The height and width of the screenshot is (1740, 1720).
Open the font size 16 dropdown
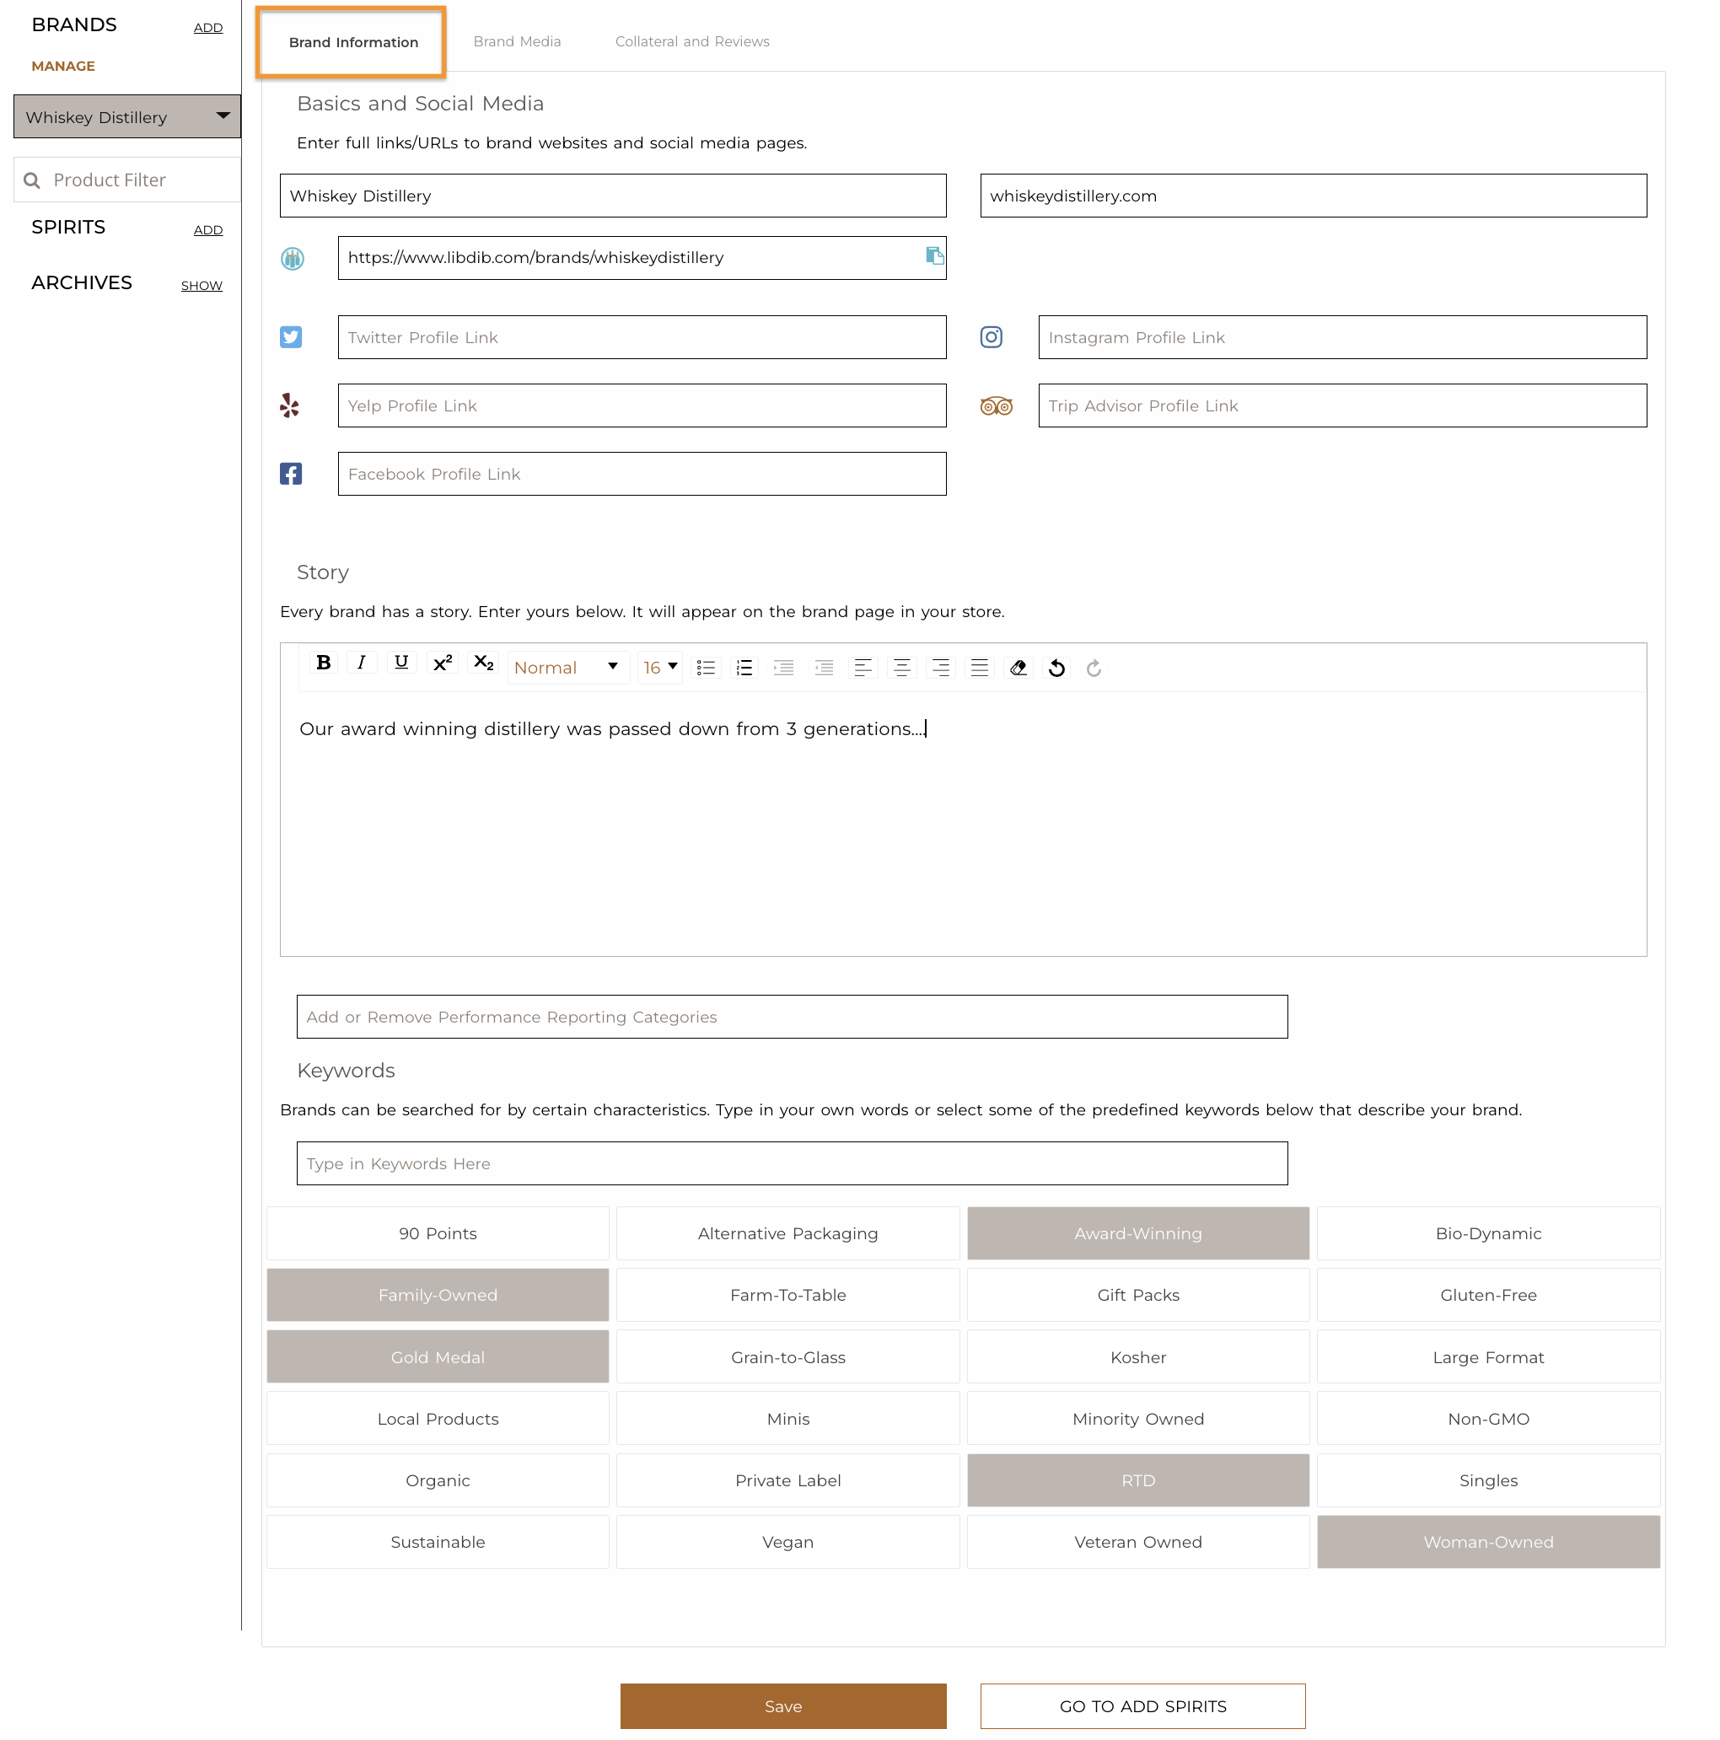[x=659, y=667]
